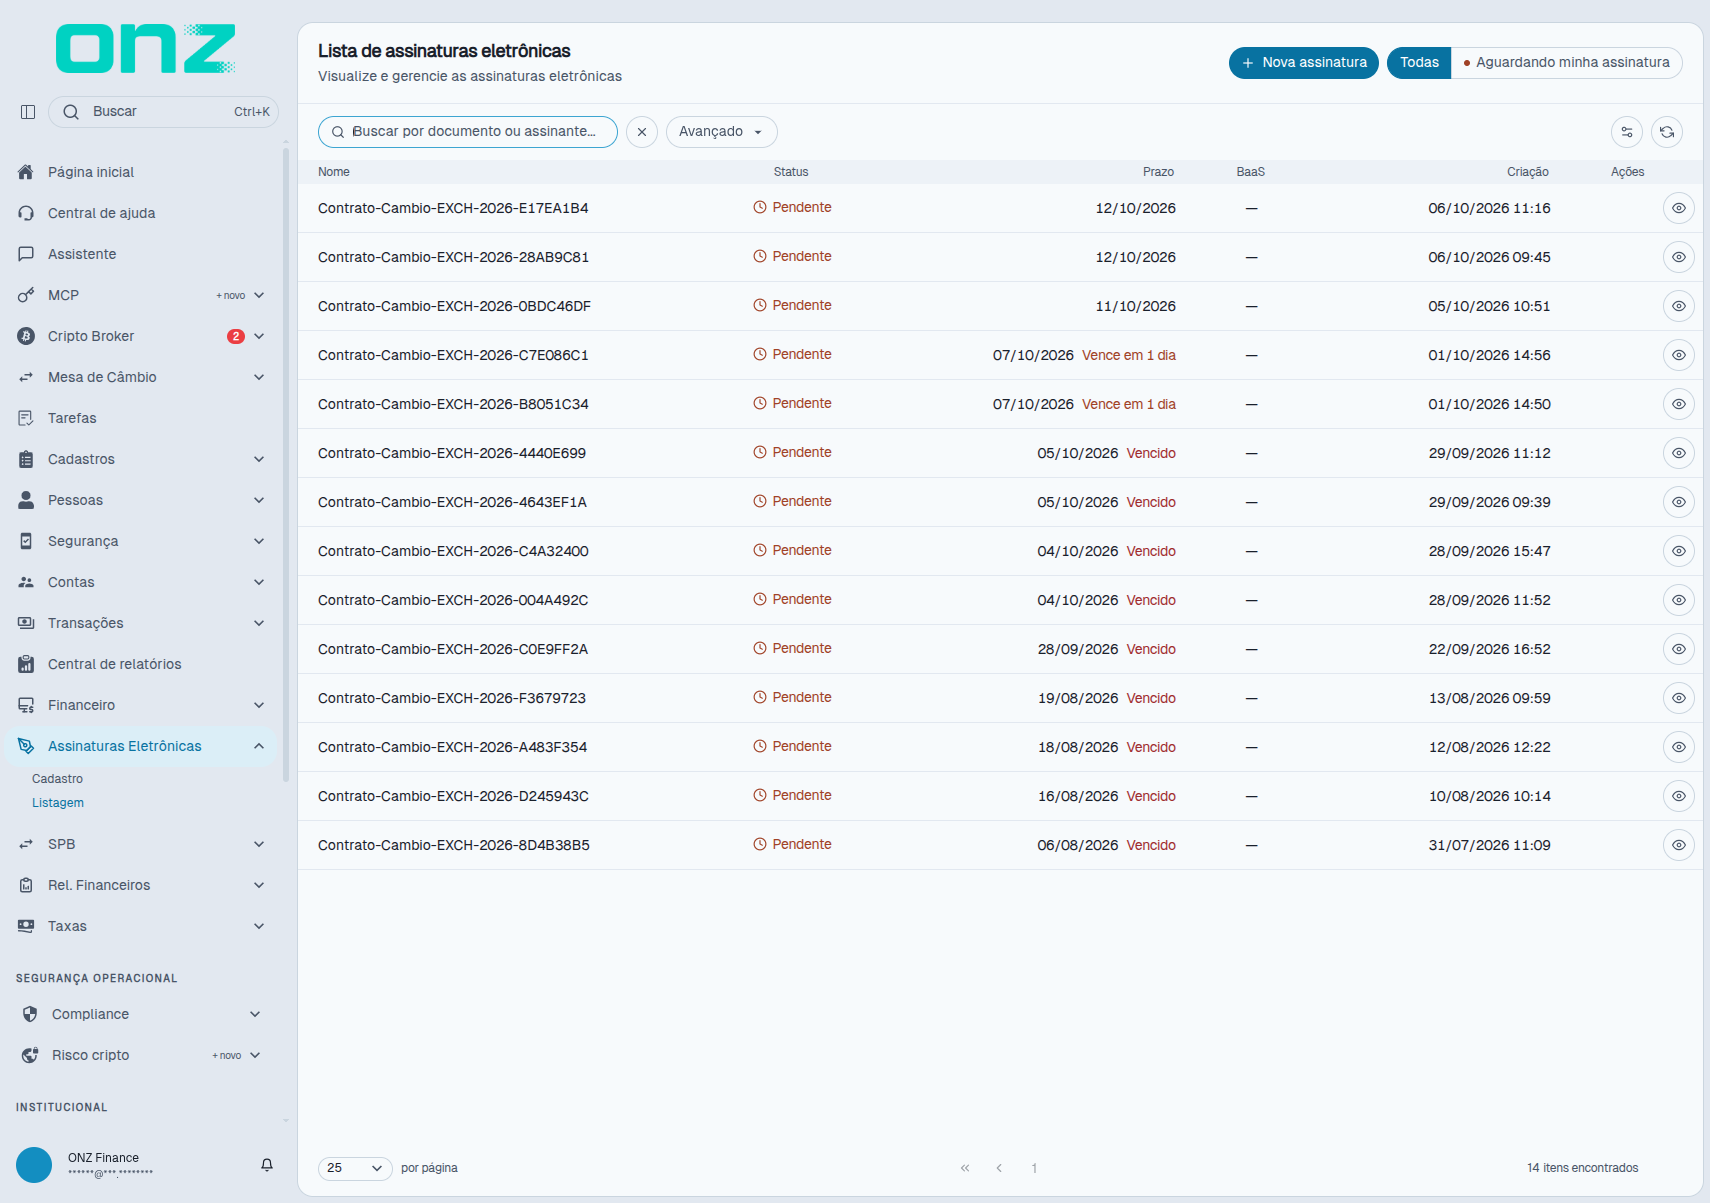Open the Cadastro submenu item
This screenshot has height=1203, width=1710.
point(57,779)
